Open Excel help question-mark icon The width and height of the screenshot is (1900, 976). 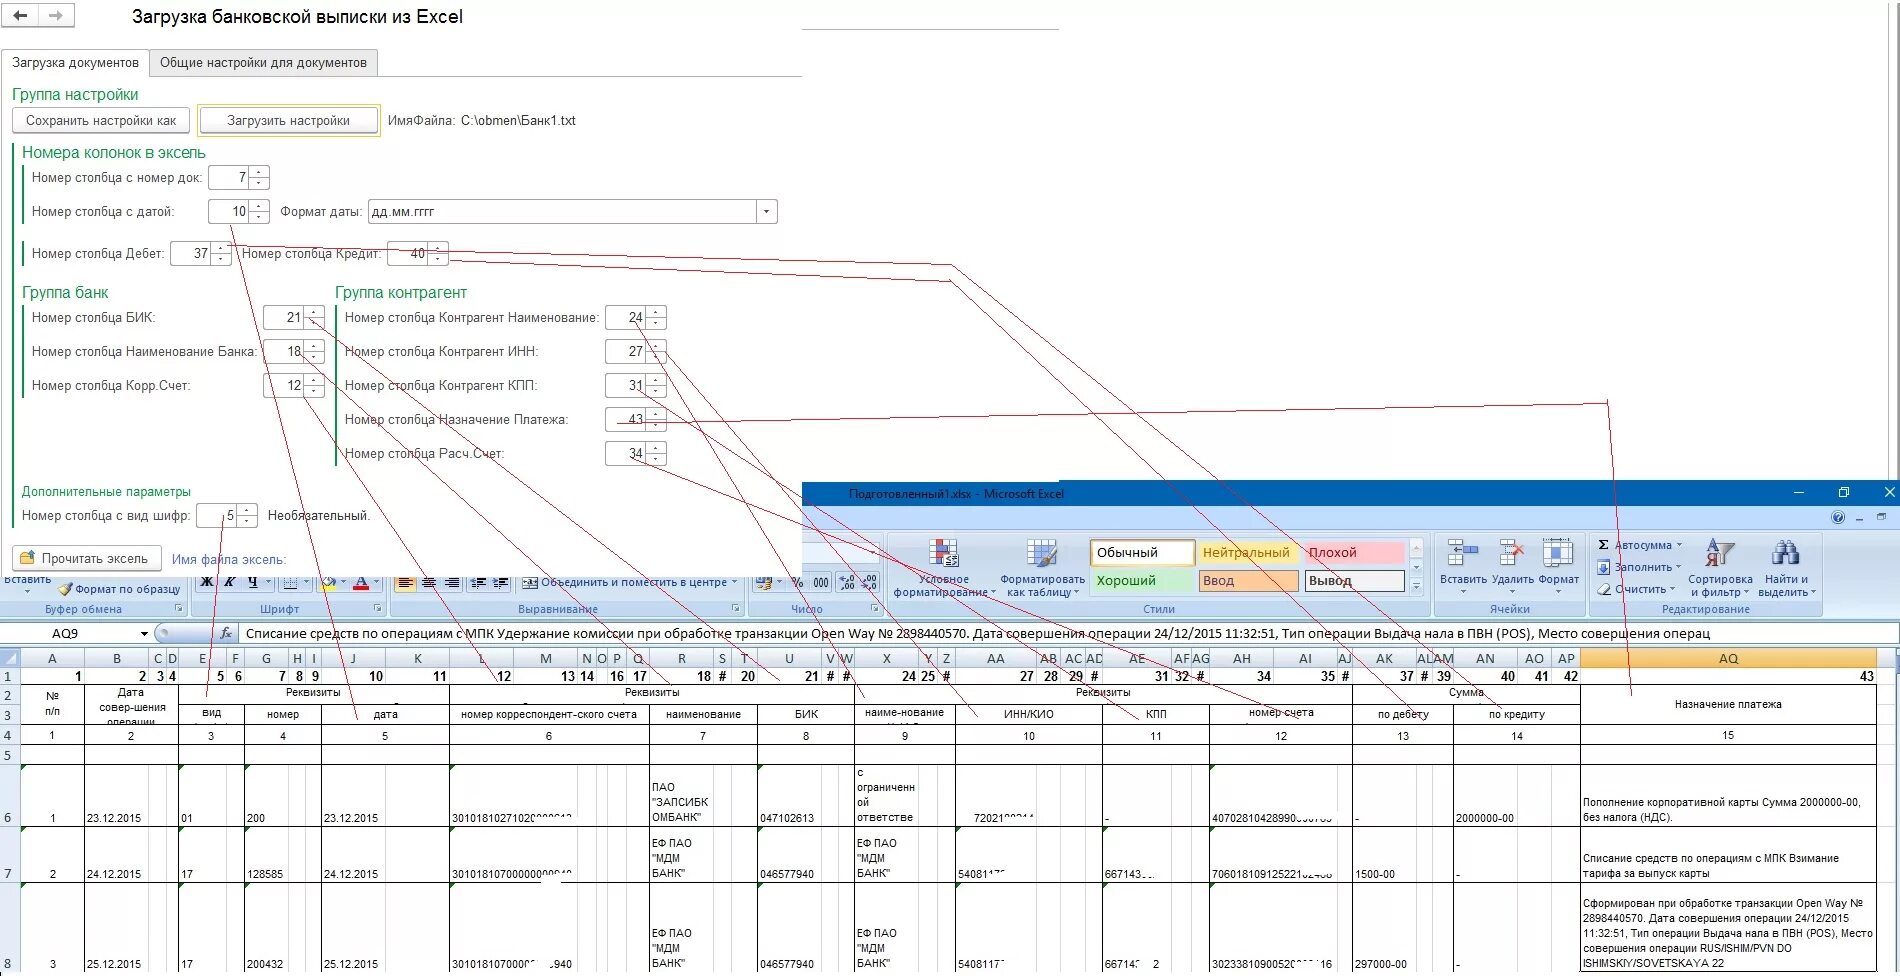click(x=1837, y=517)
